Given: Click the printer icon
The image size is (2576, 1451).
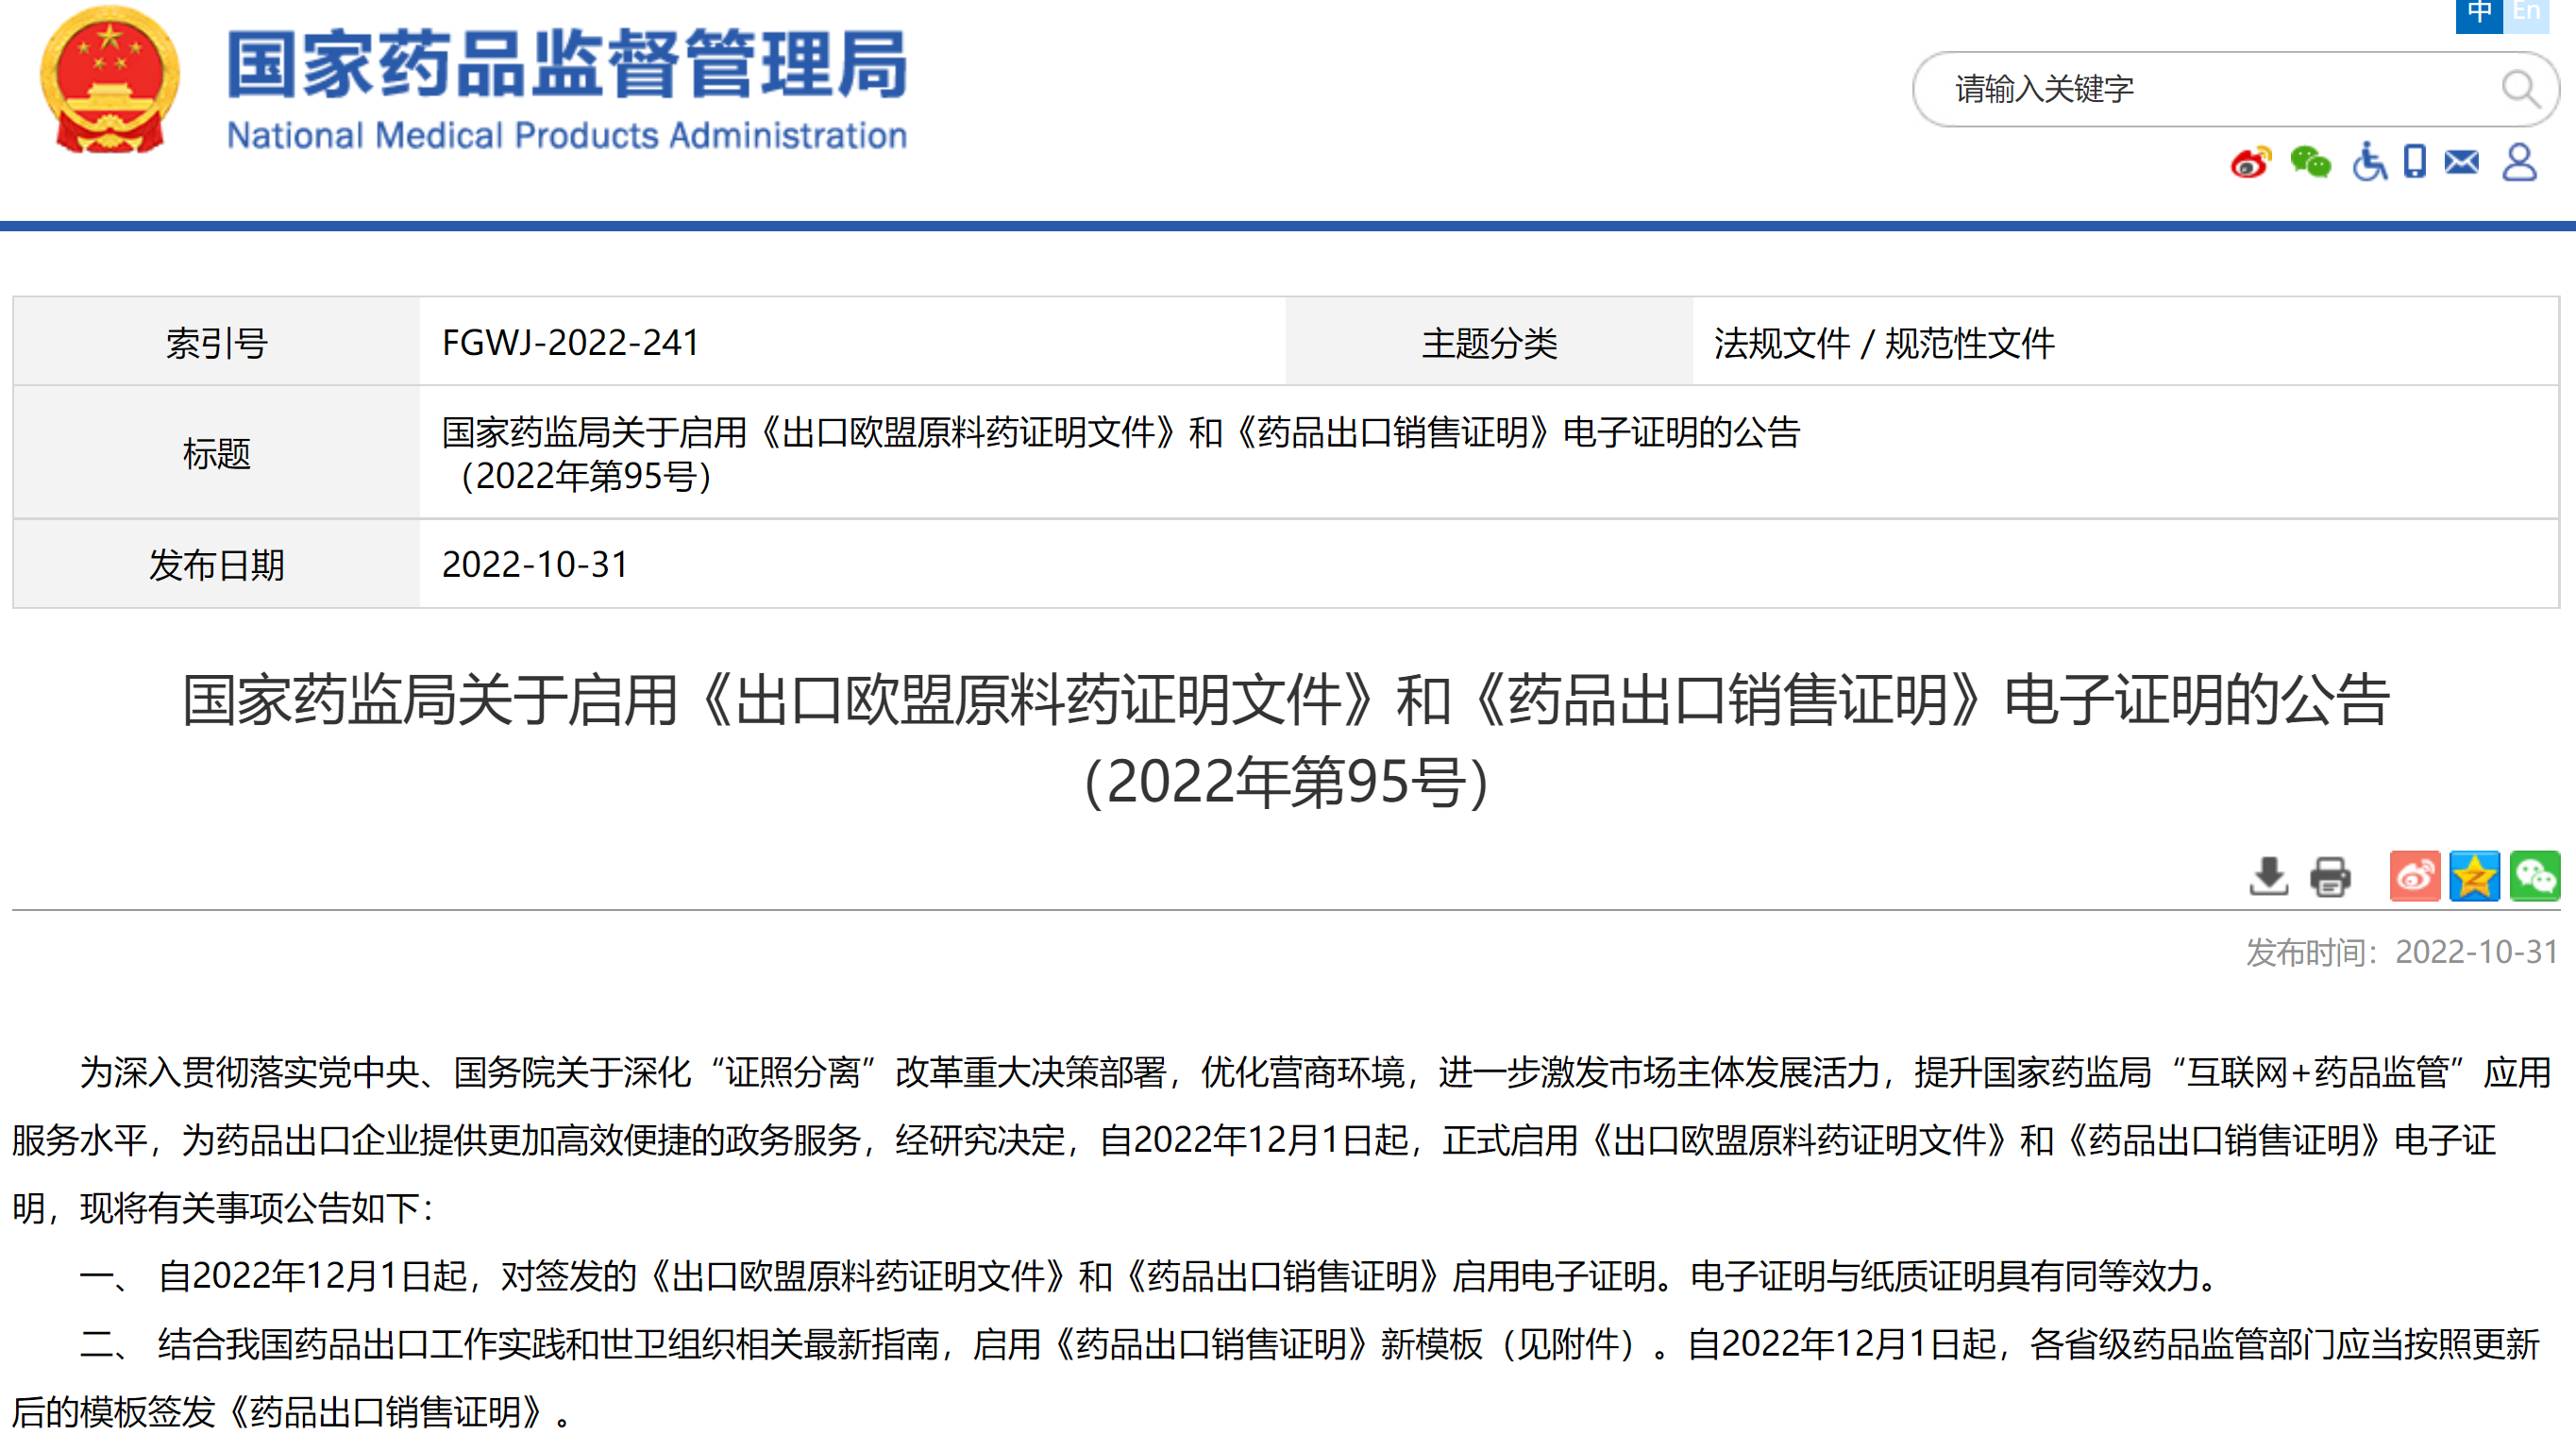Looking at the screenshot, I should click(x=2330, y=877).
